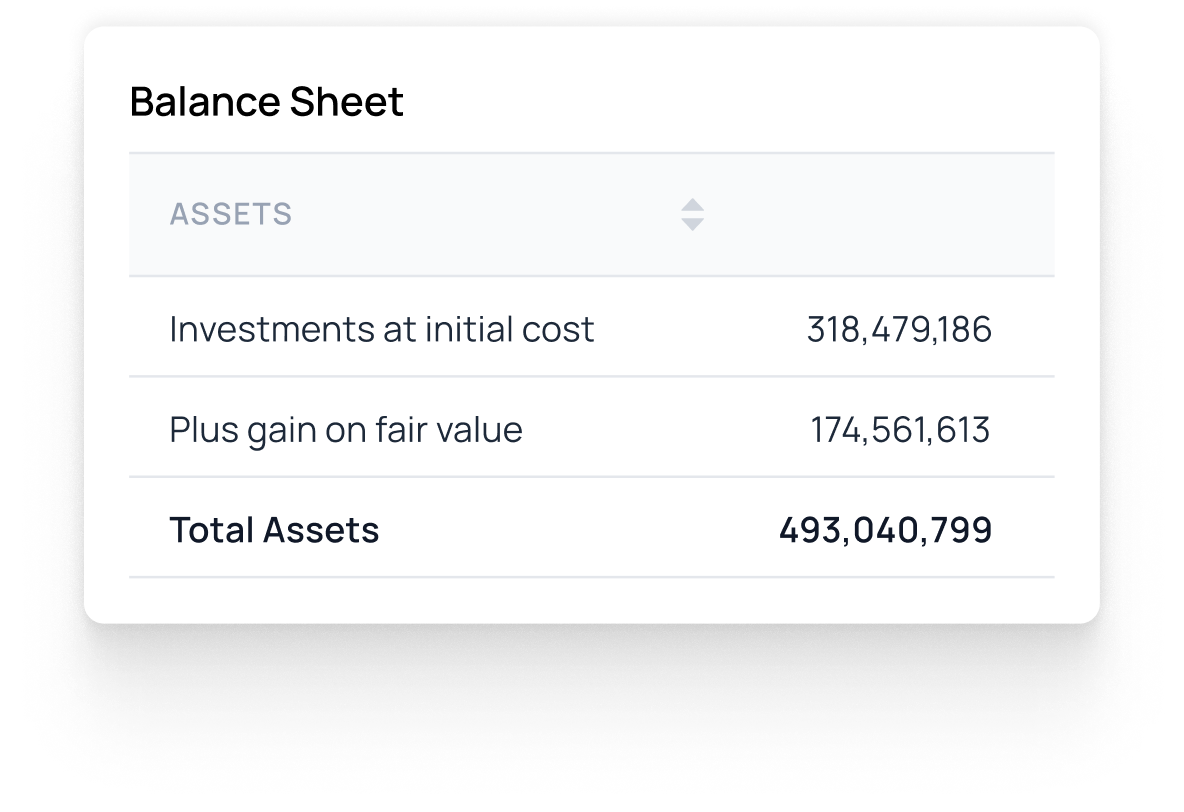
Task: Select the Balance Sheet title
Action: [x=266, y=100]
